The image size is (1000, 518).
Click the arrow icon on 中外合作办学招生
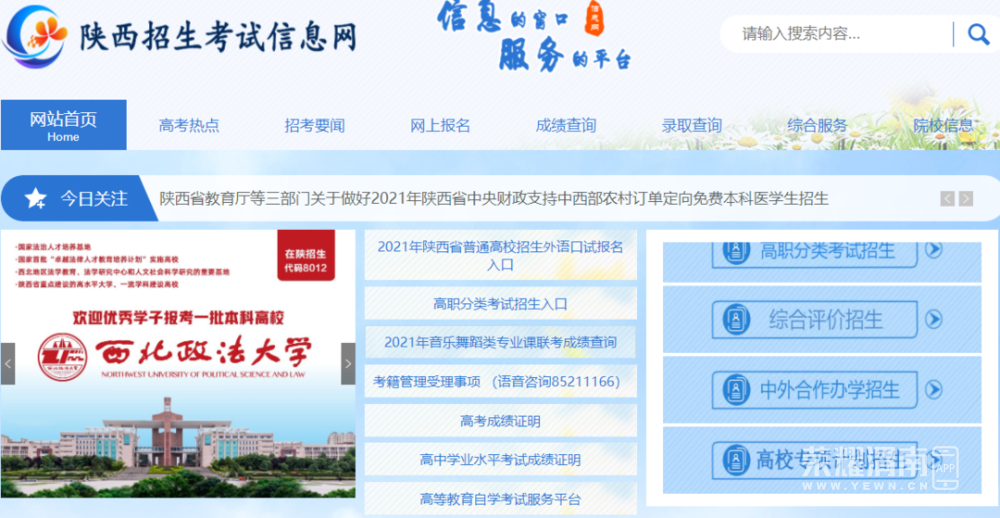click(933, 389)
